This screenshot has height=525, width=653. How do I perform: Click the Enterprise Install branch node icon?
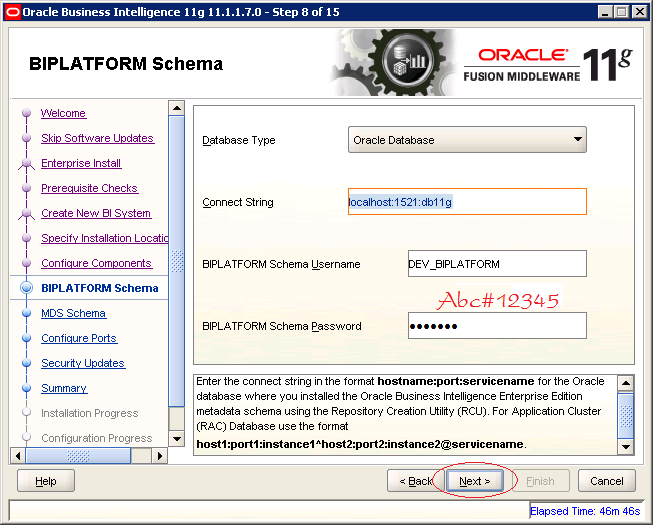27,164
